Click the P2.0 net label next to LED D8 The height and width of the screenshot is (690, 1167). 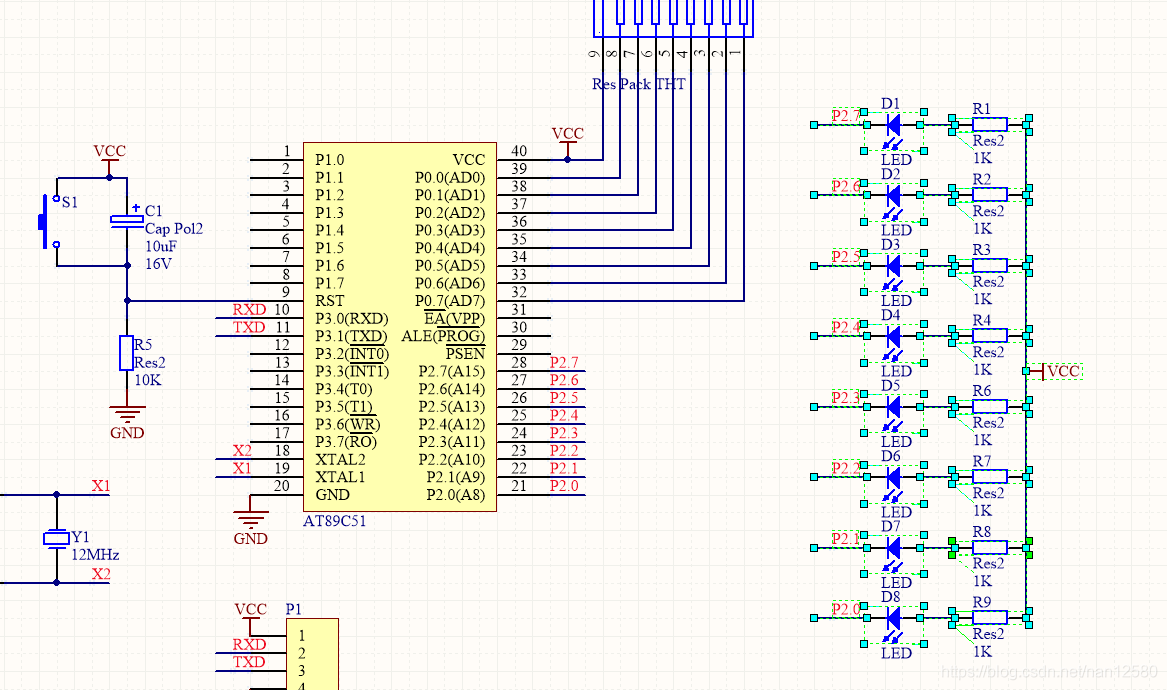pos(846,610)
